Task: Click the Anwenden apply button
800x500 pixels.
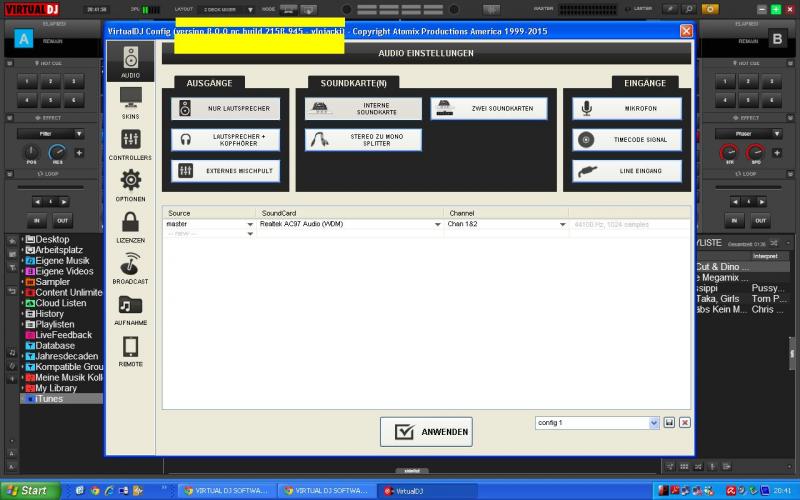Action: (x=426, y=432)
